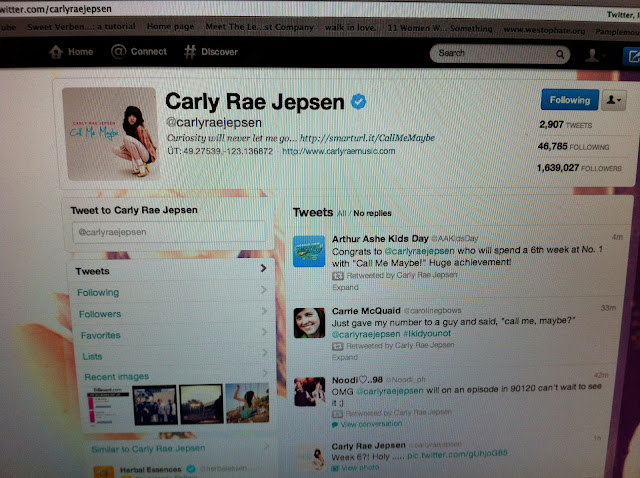Viewport: 640px width, 478px height.
Task: Open Arthur Ashe Kids Day profile name
Action: (x=380, y=238)
